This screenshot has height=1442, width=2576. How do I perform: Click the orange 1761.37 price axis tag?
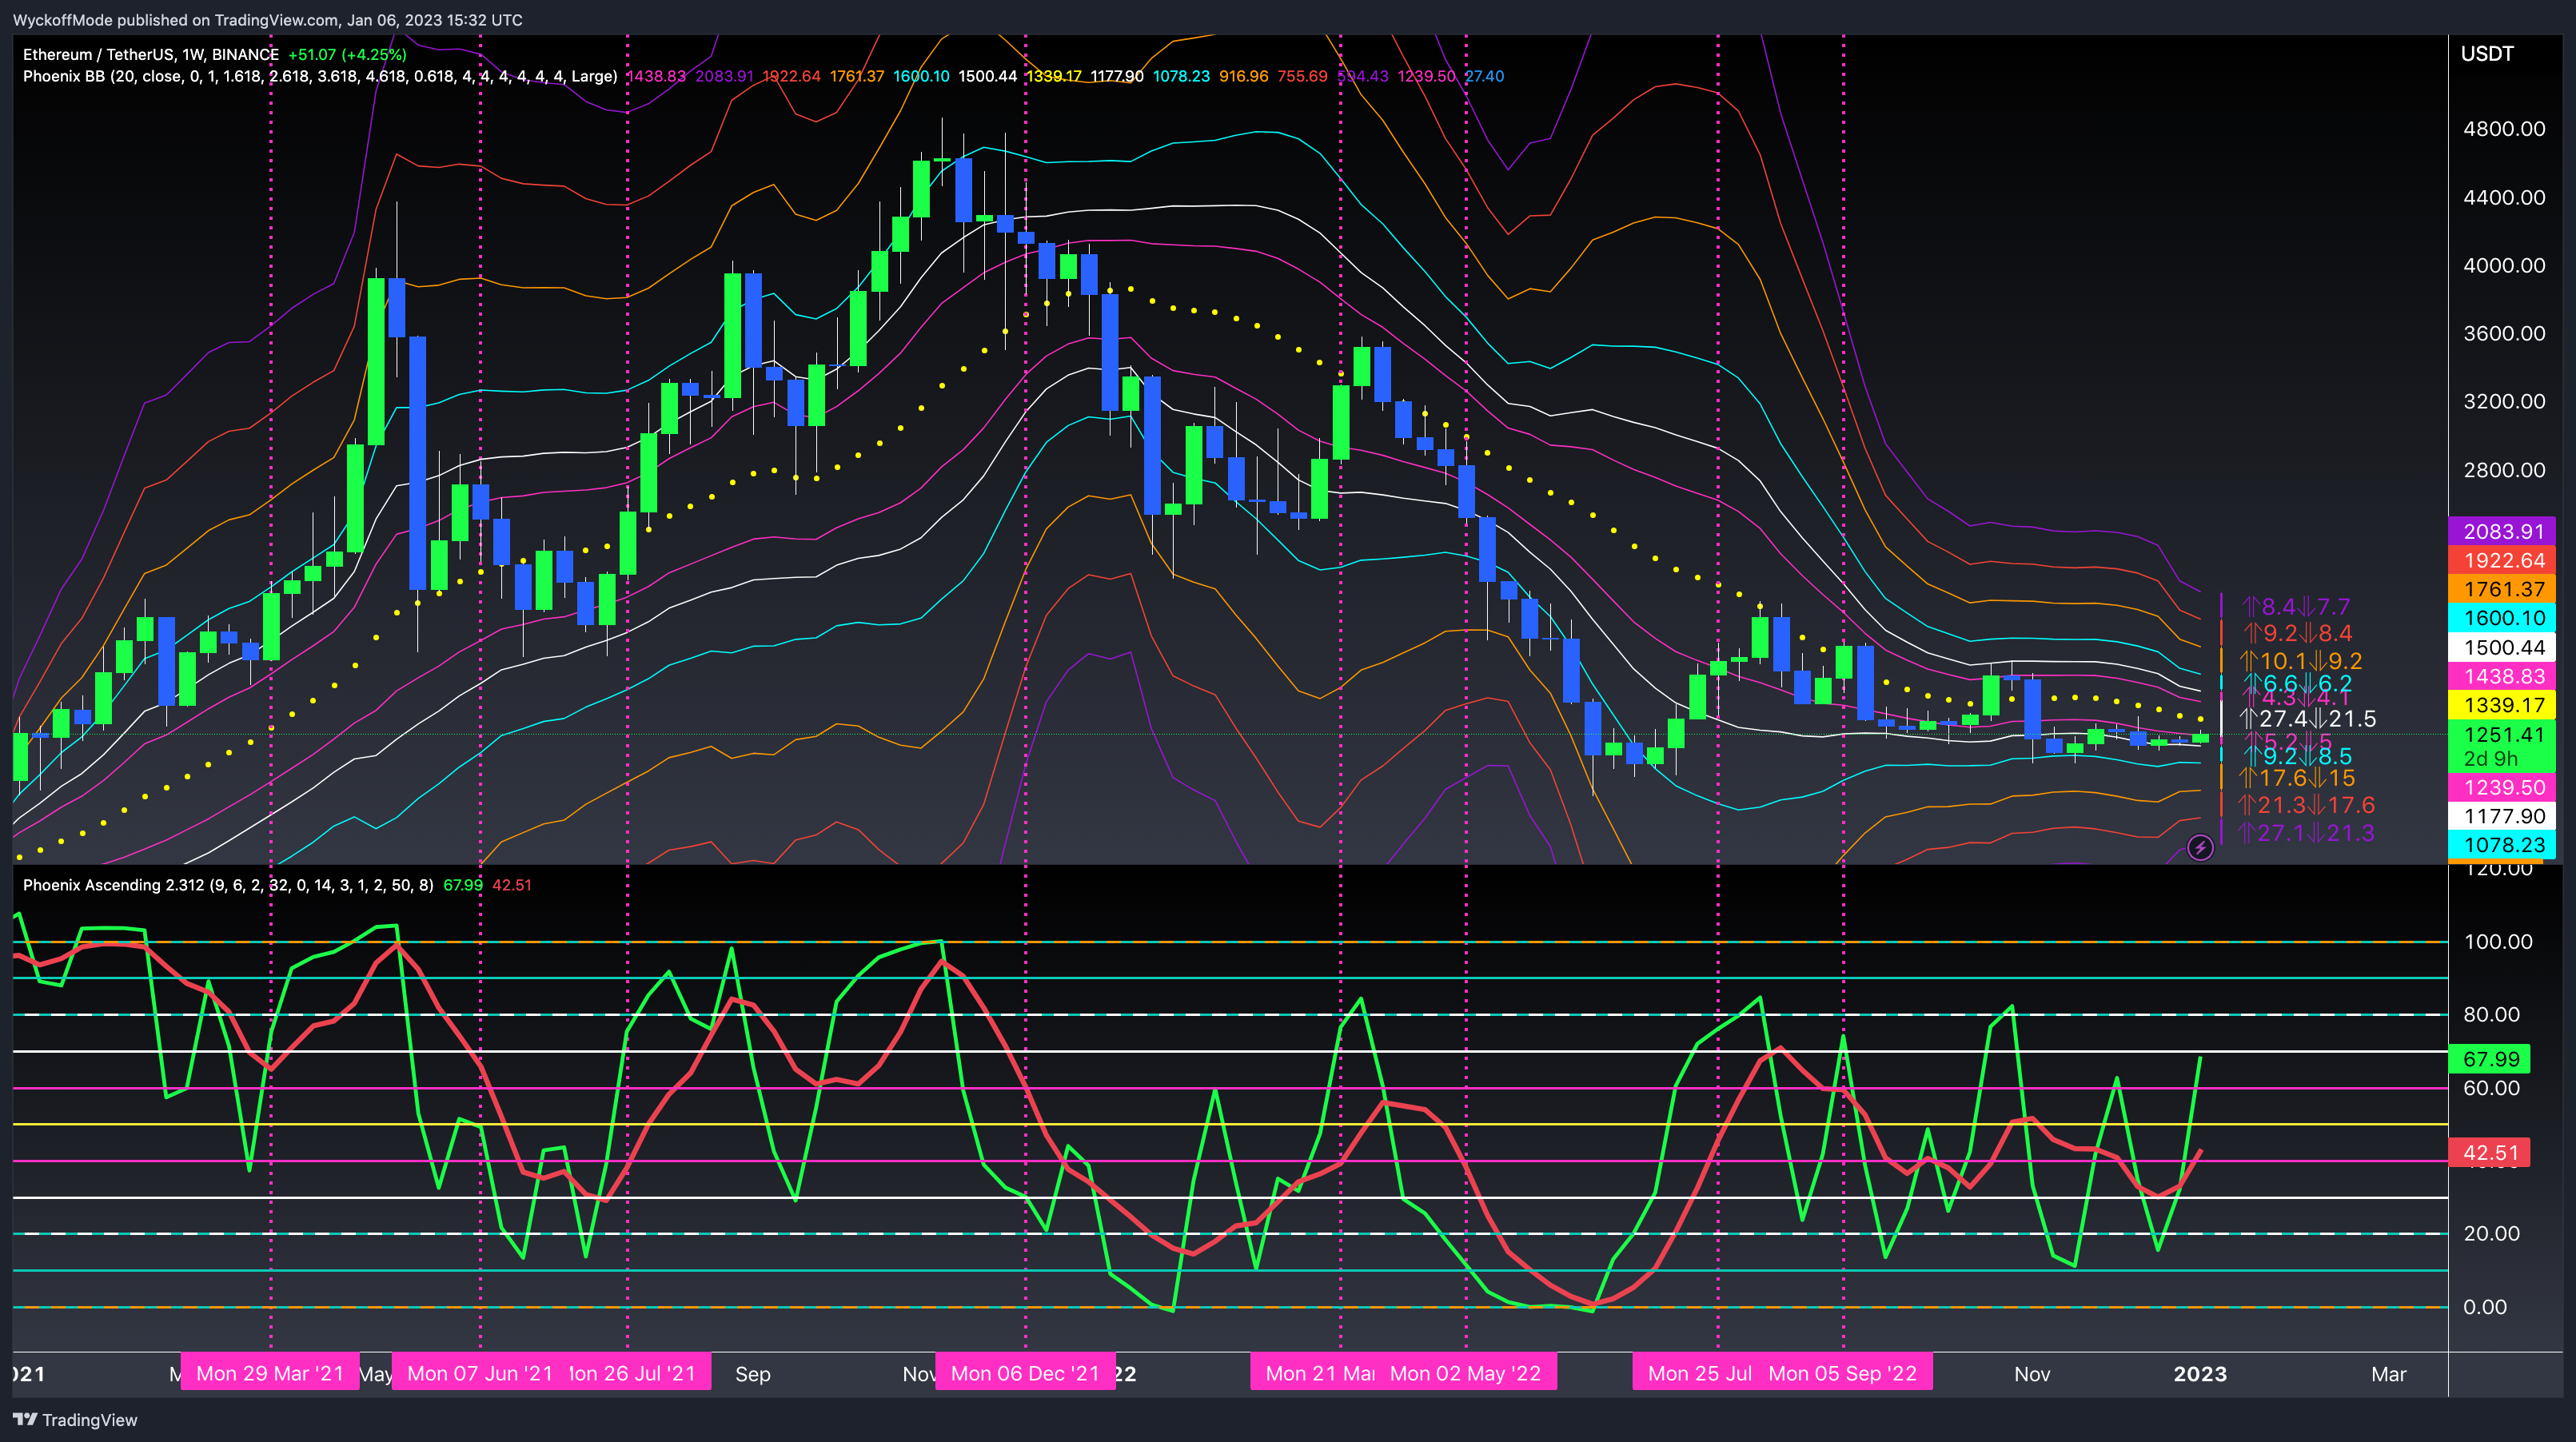point(2503,590)
